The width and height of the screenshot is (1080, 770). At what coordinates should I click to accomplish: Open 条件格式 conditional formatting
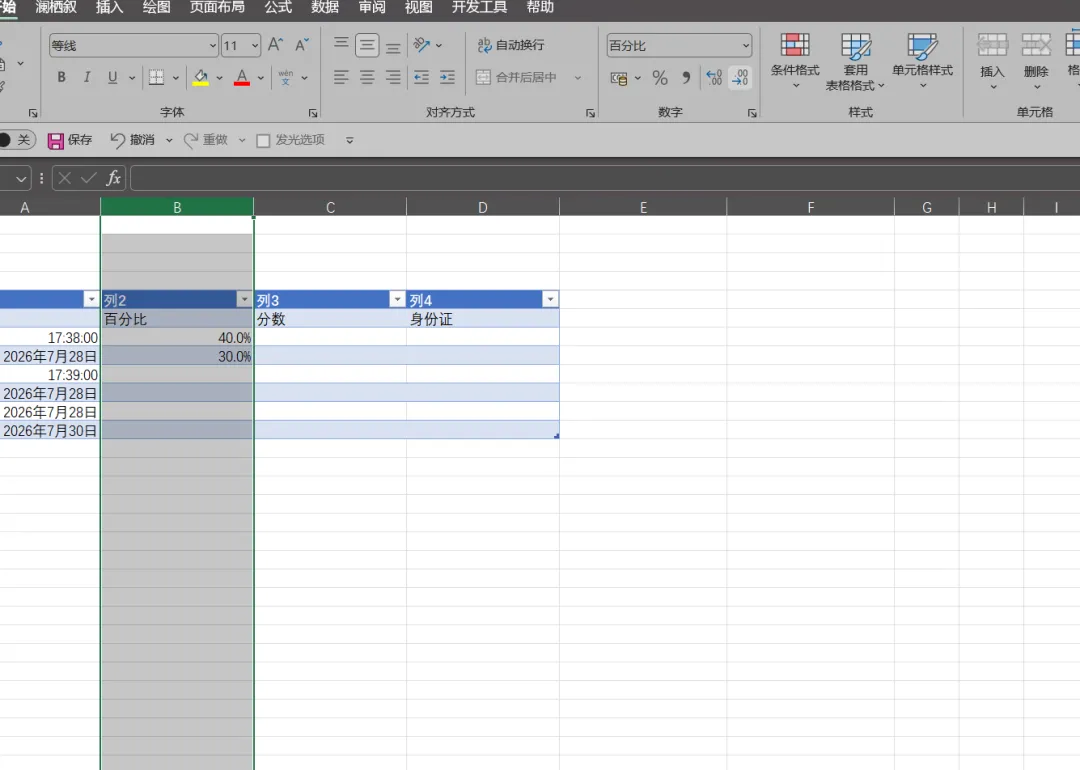tap(795, 61)
